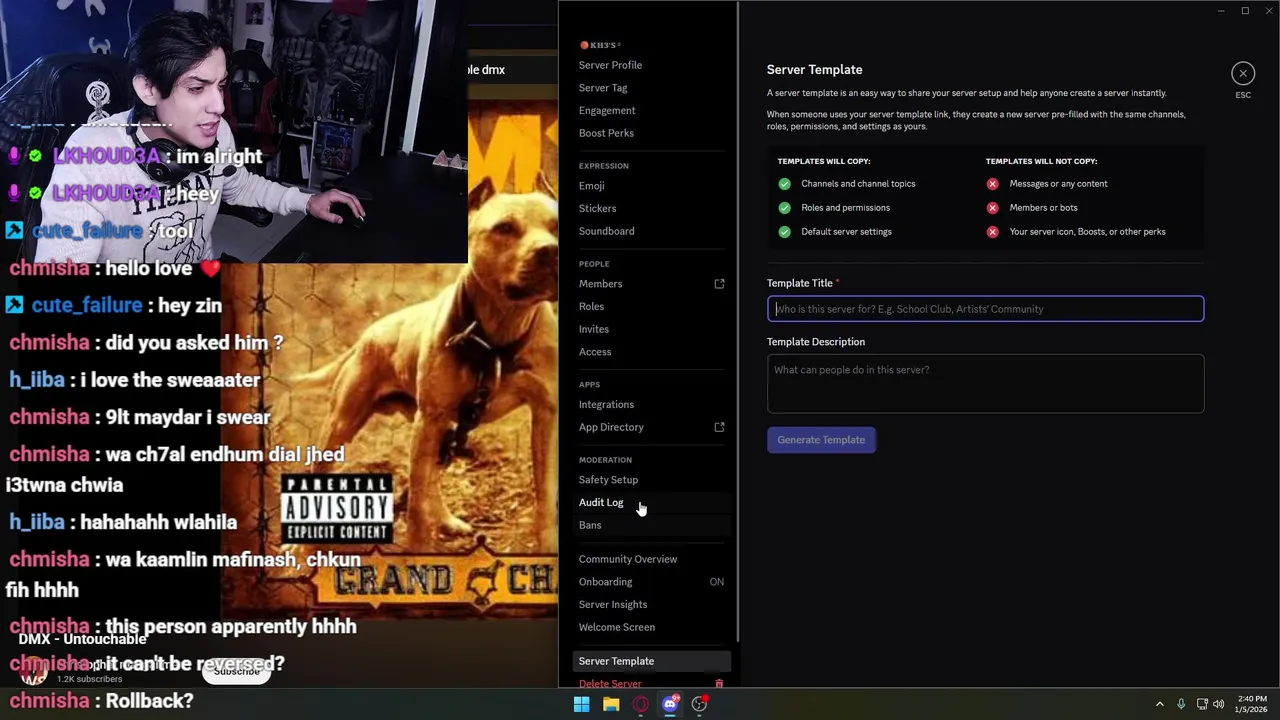Click the 1.2K subscribers text
This screenshot has height=720, width=1280.
89,679
